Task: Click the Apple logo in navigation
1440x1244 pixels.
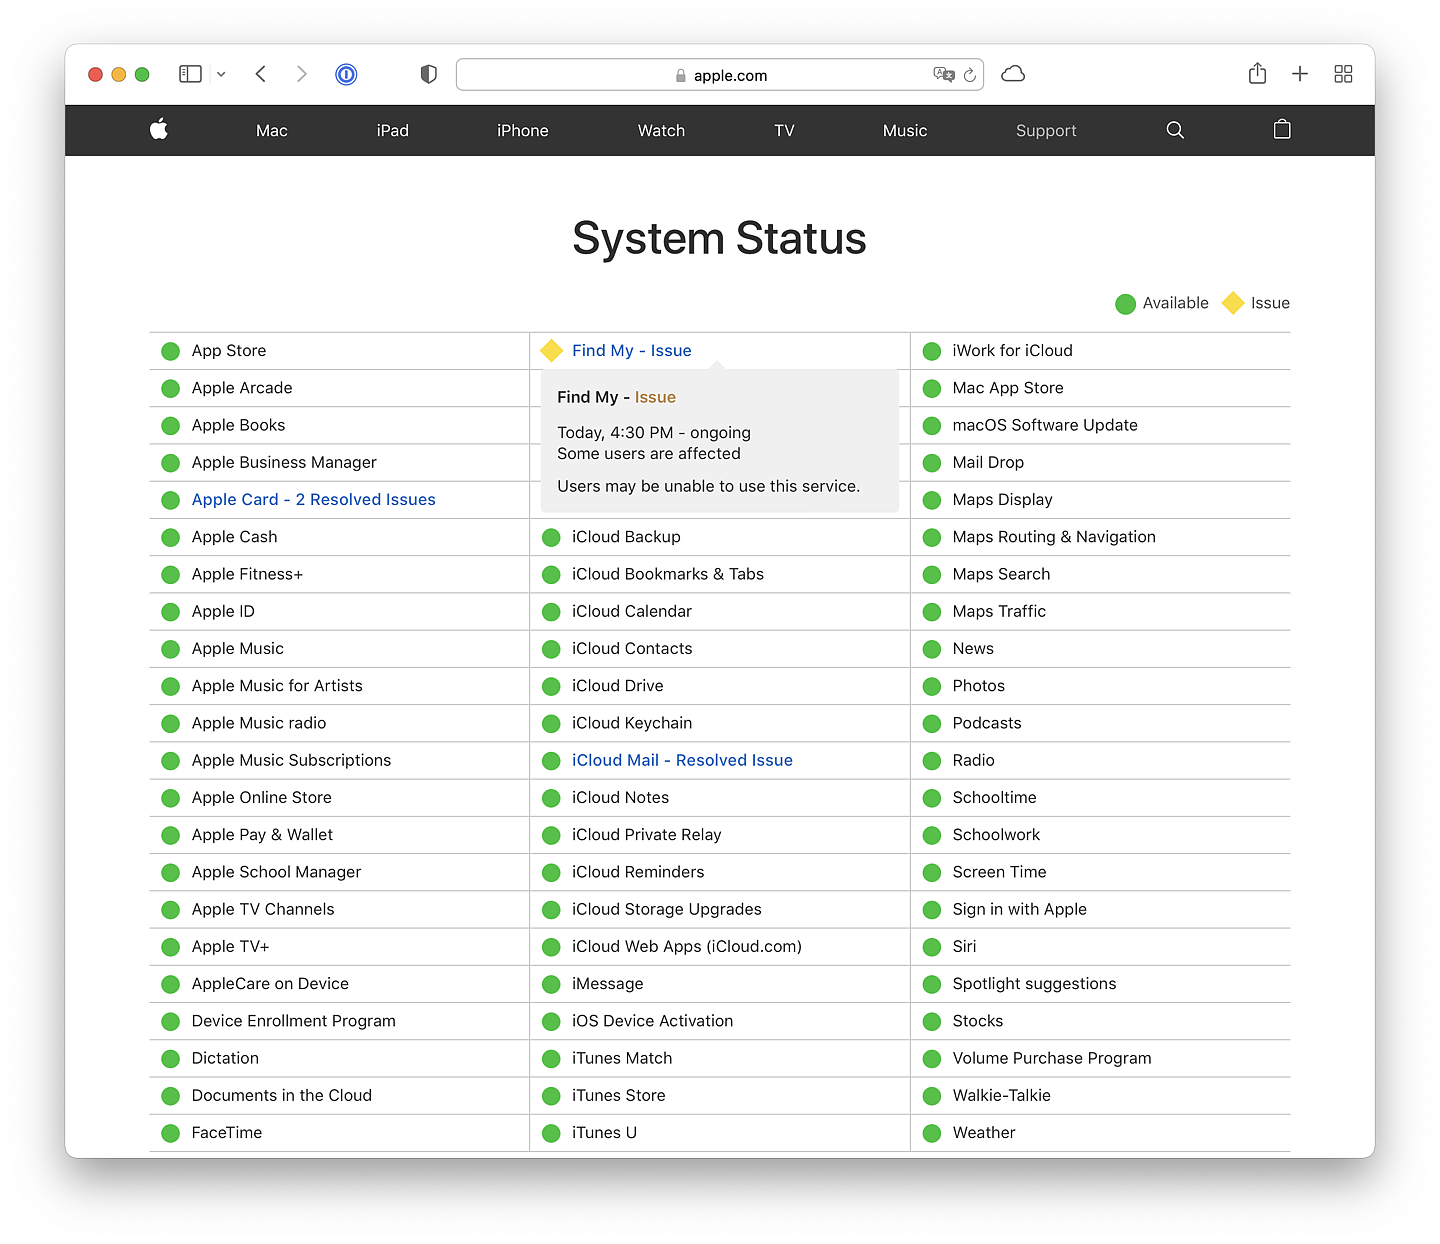Action: 159,129
